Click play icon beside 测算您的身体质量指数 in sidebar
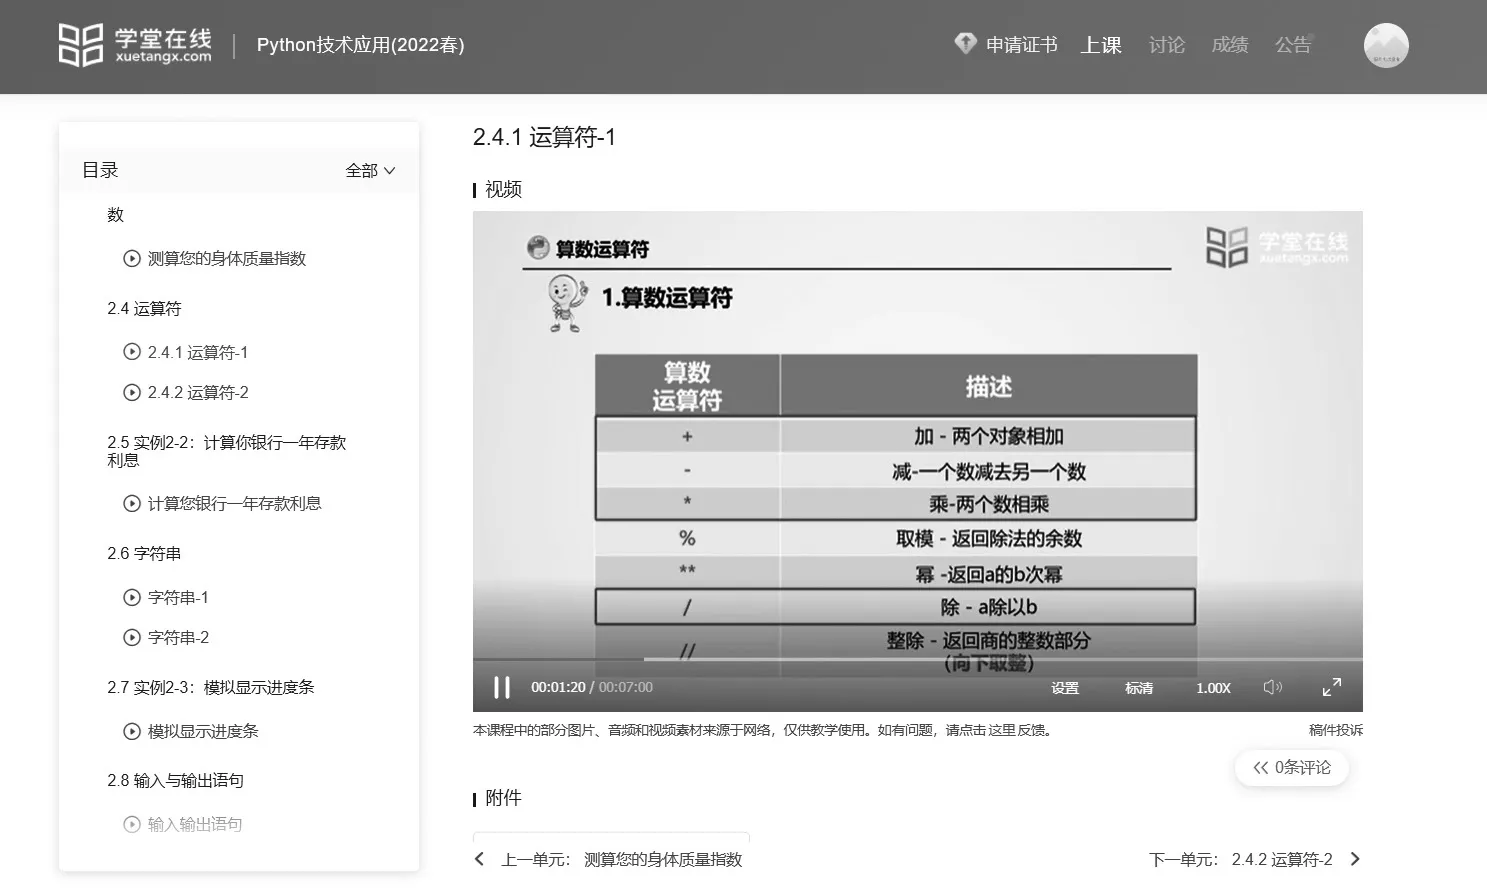 coord(131,259)
